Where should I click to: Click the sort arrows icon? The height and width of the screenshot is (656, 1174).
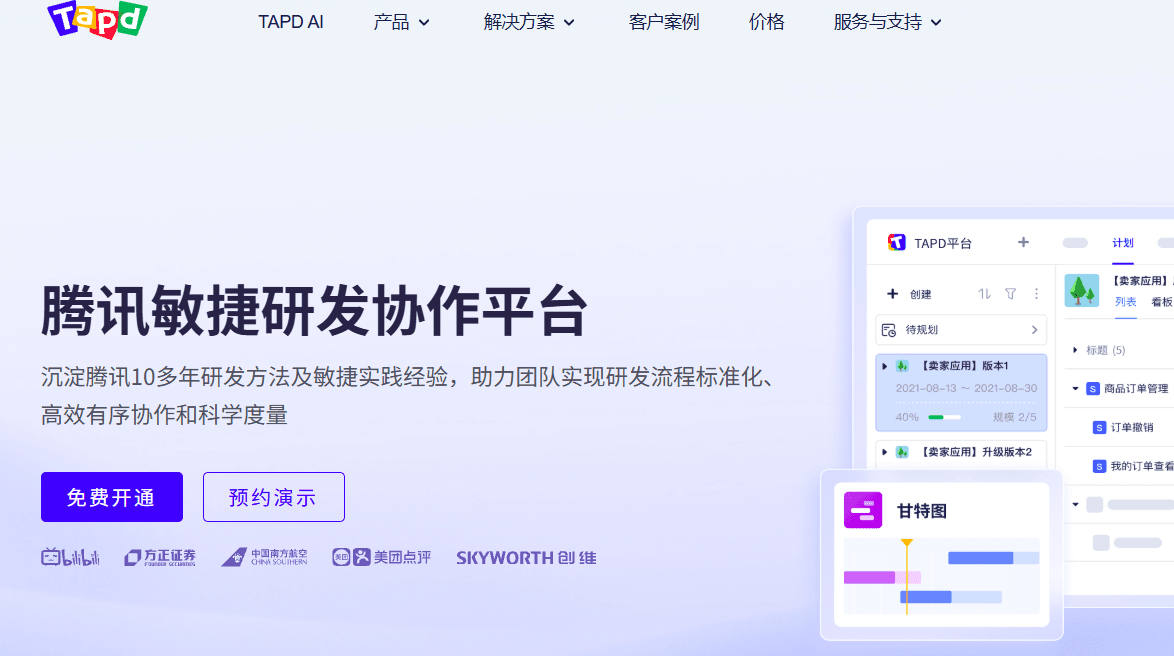(x=984, y=294)
